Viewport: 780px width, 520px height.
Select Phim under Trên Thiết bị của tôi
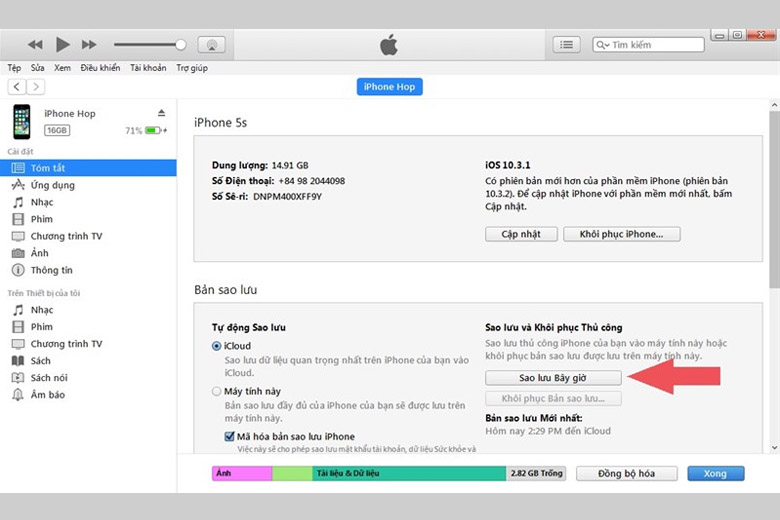click(88, 327)
